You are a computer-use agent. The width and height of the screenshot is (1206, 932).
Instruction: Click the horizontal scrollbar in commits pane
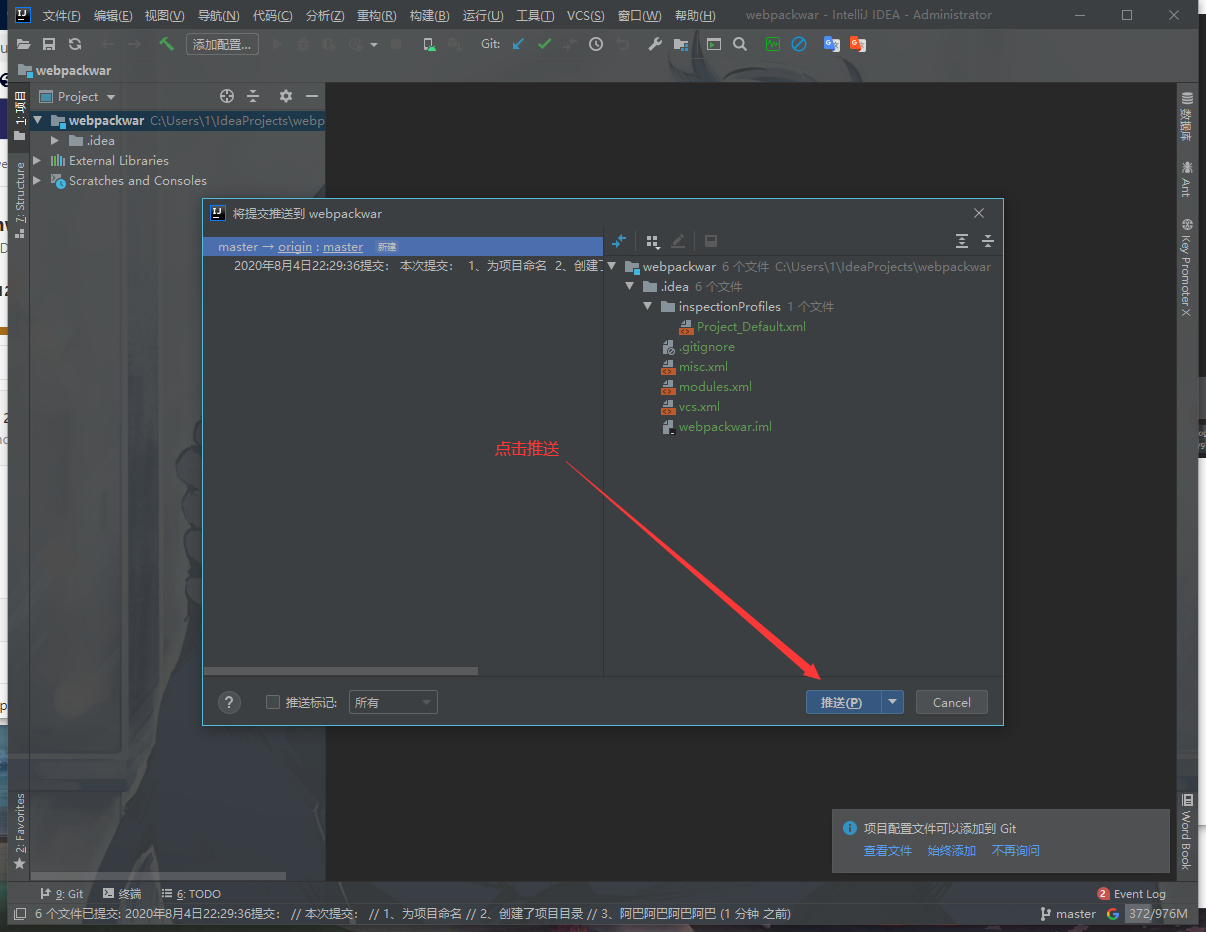tap(341, 671)
